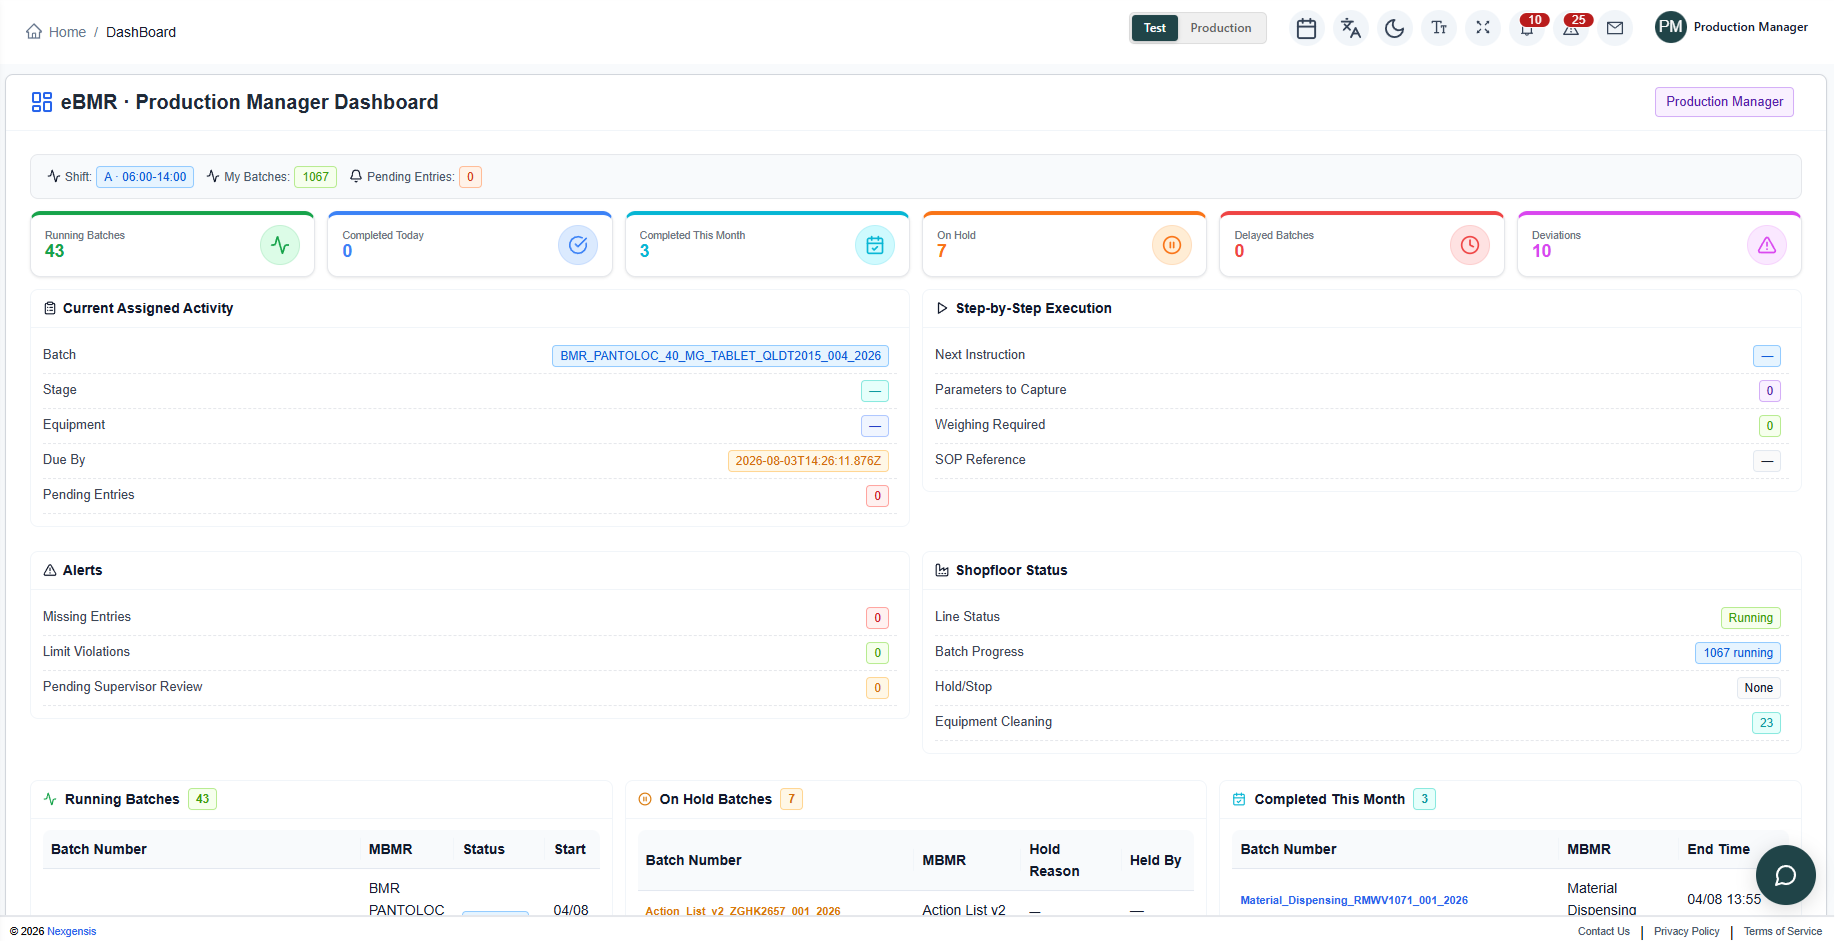Click the Completed Today checkmark icon
The height and width of the screenshot is (942, 1835).
[578, 245]
